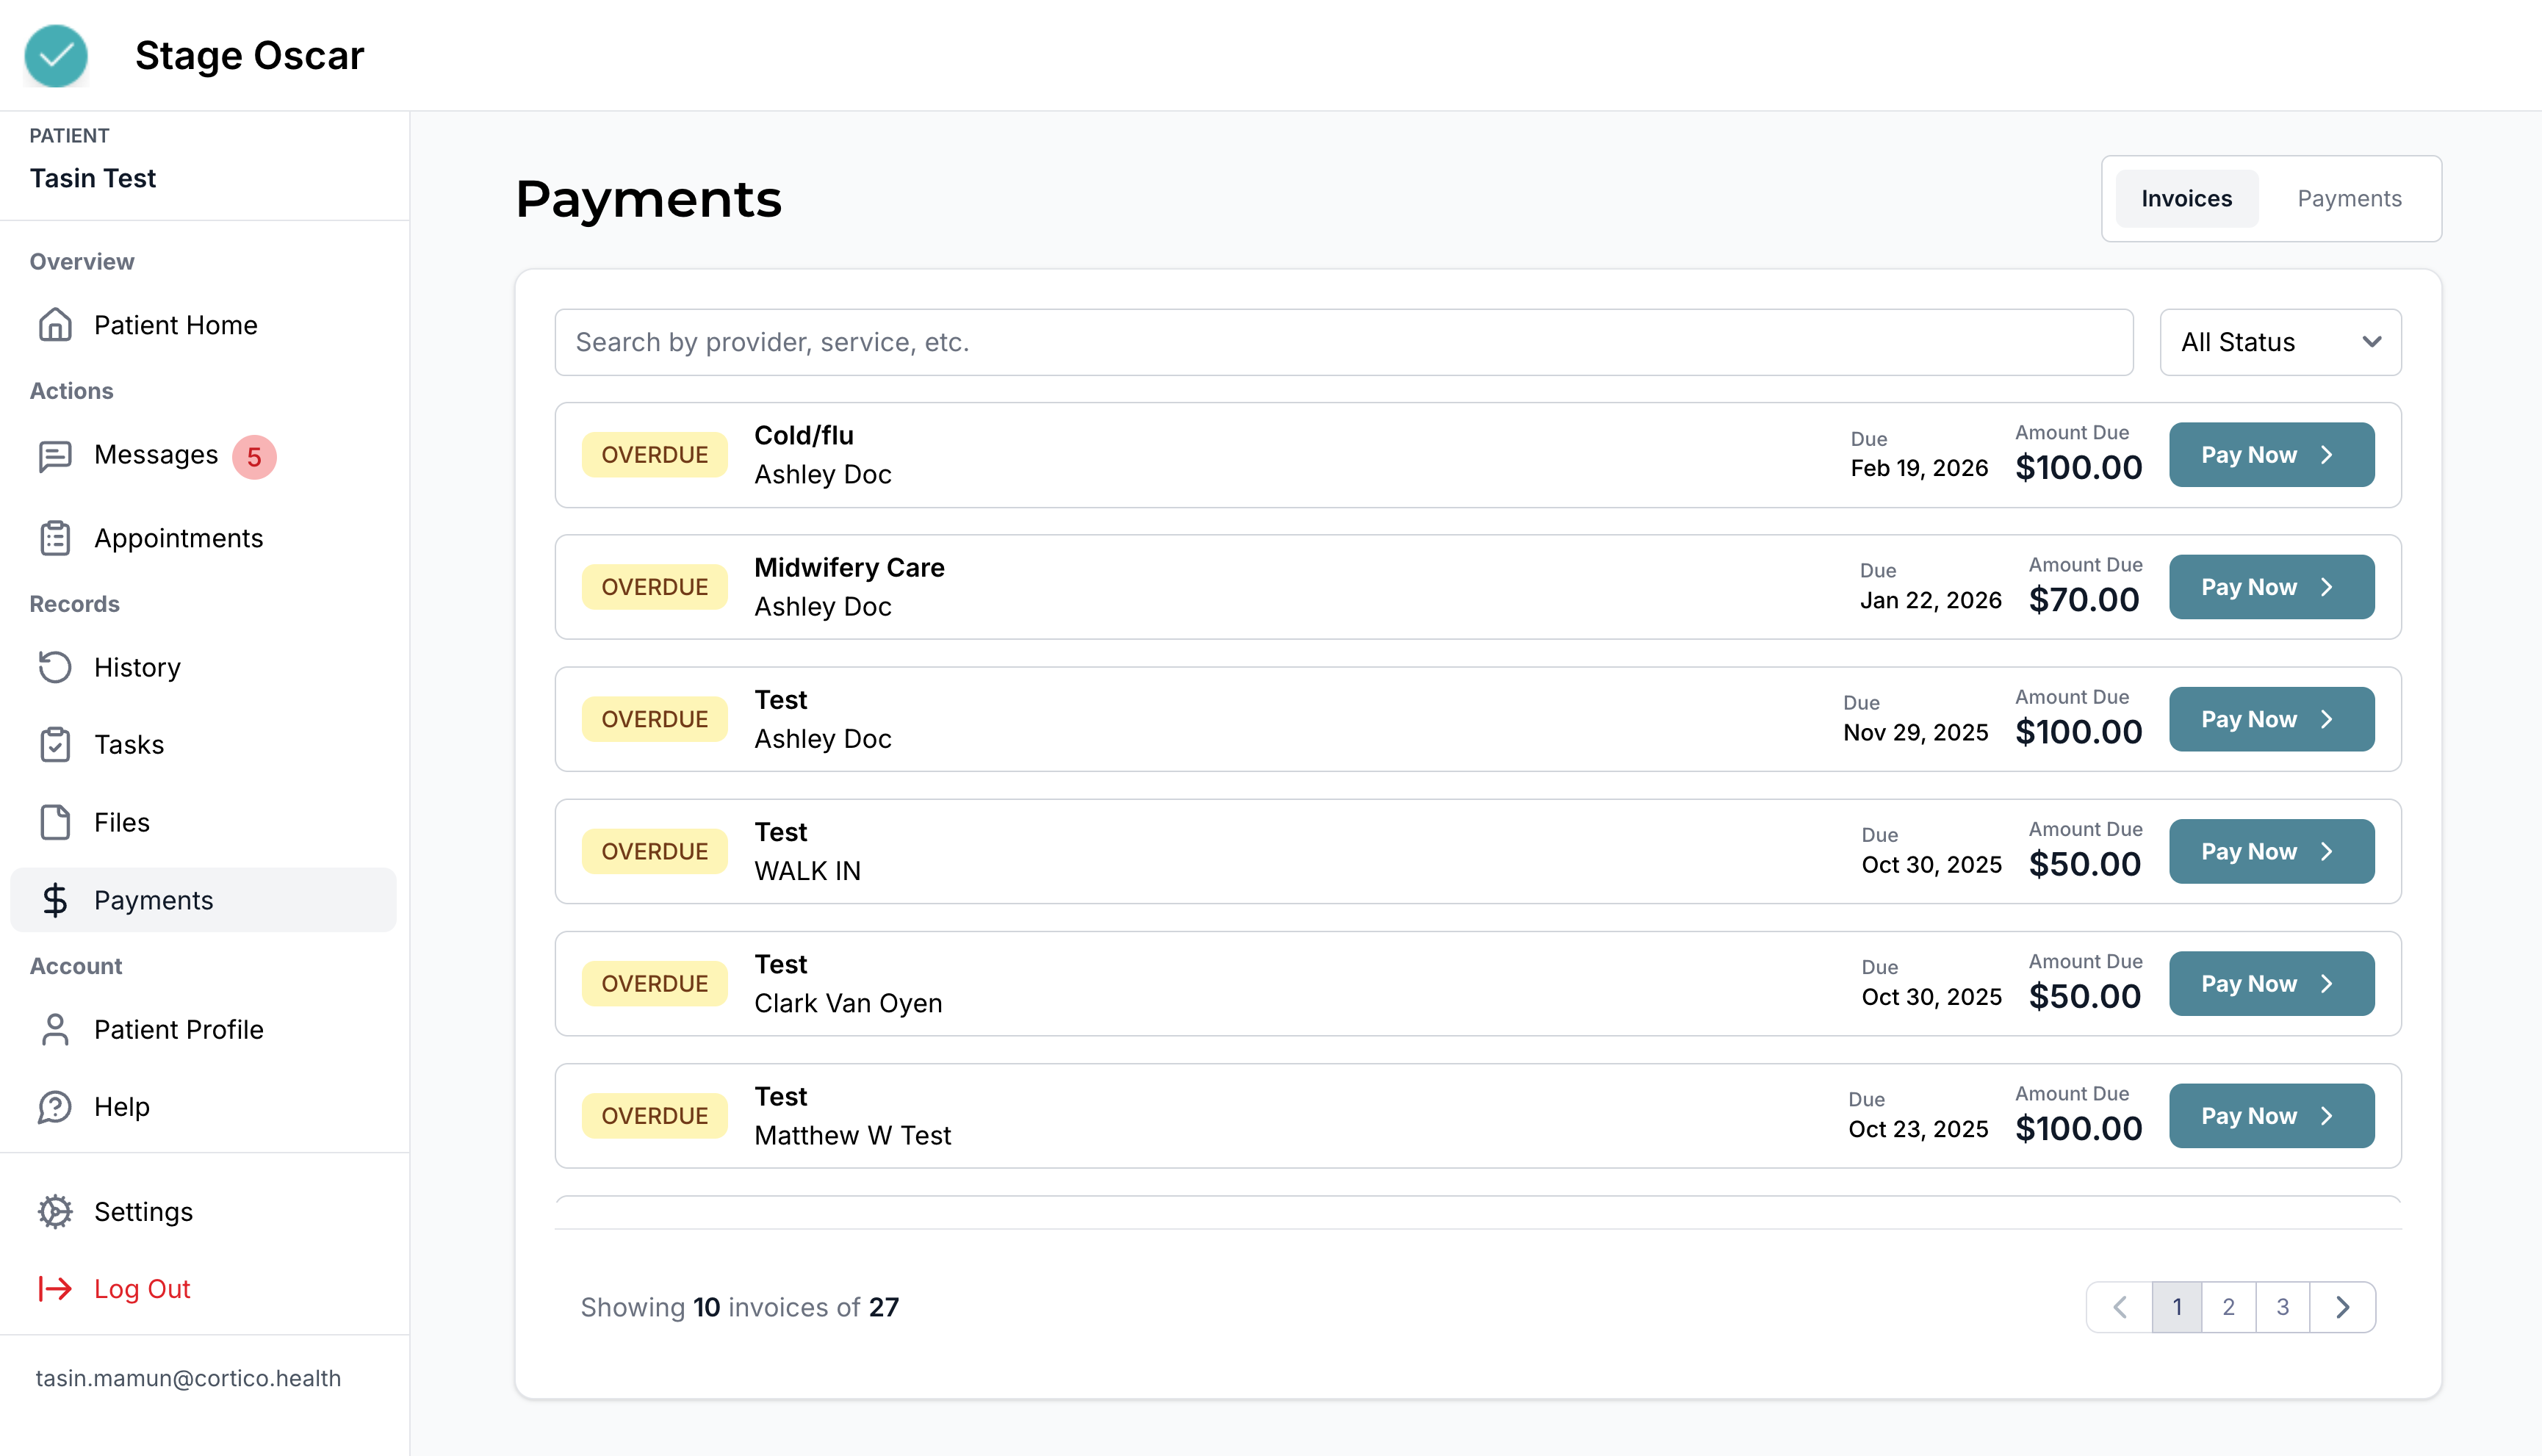Click the Patient Home house icon
Image resolution: width=2542 pixels, height=1456 pixels.
pos(55,325)
